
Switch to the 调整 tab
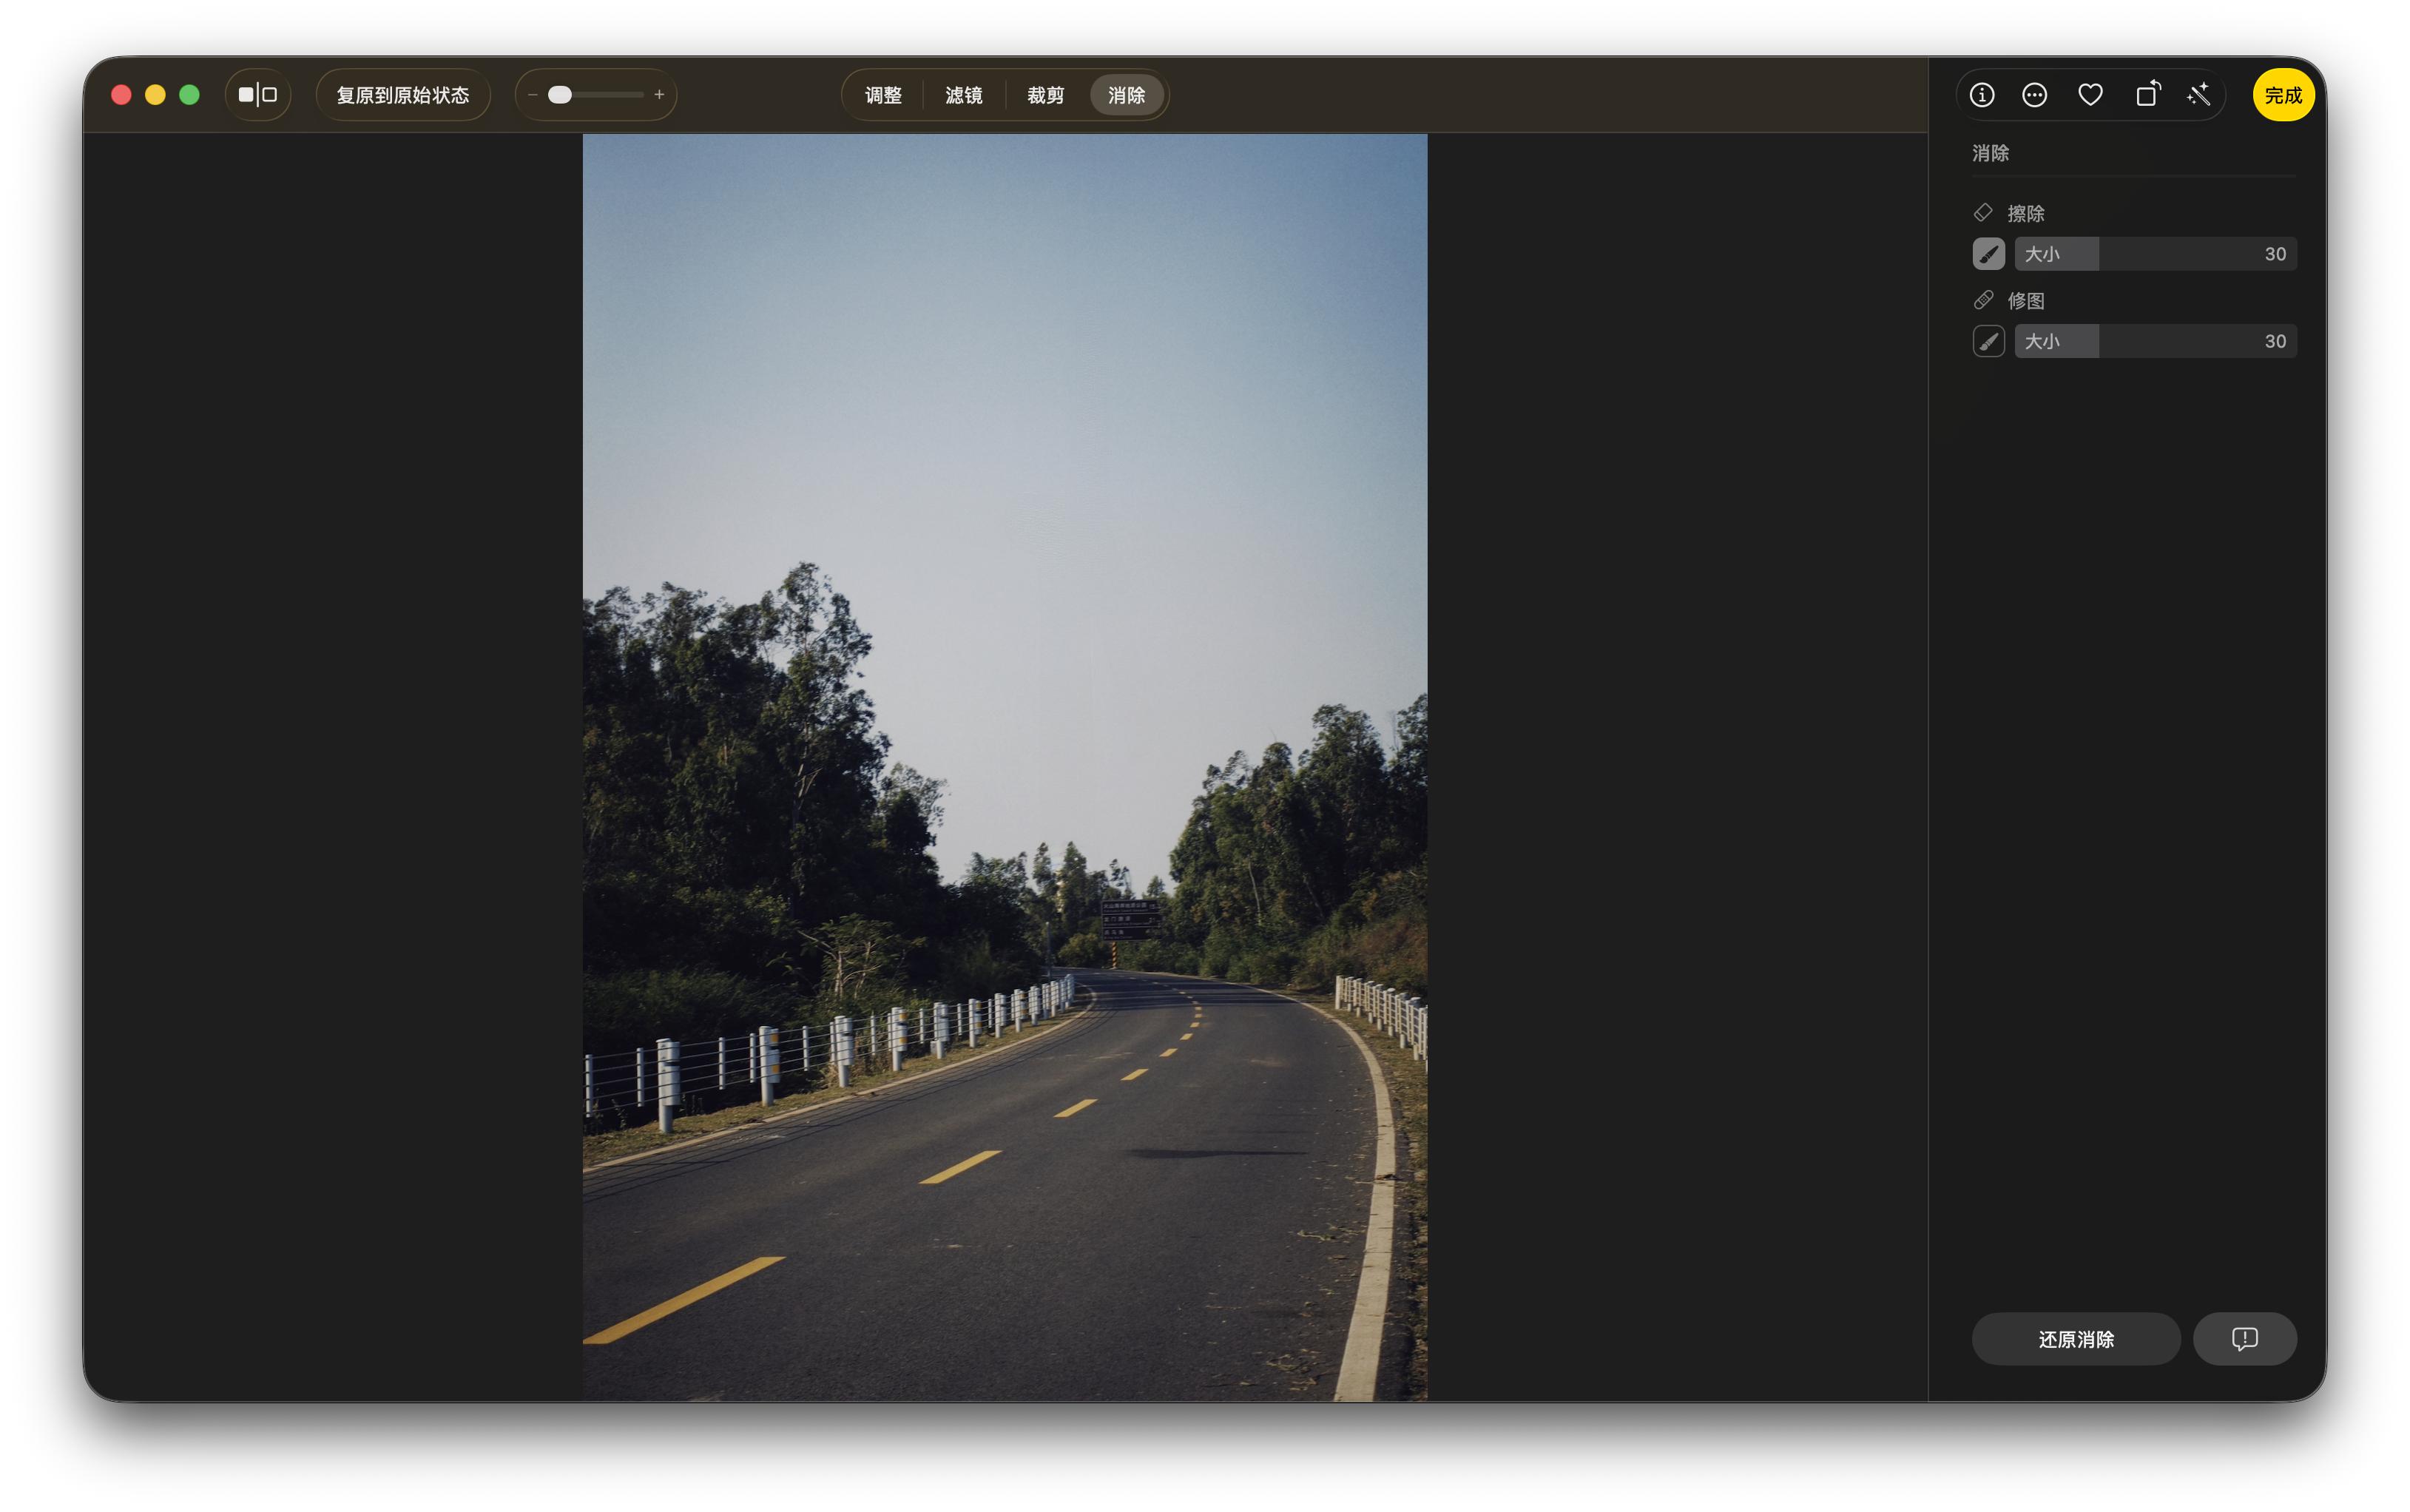883,95
